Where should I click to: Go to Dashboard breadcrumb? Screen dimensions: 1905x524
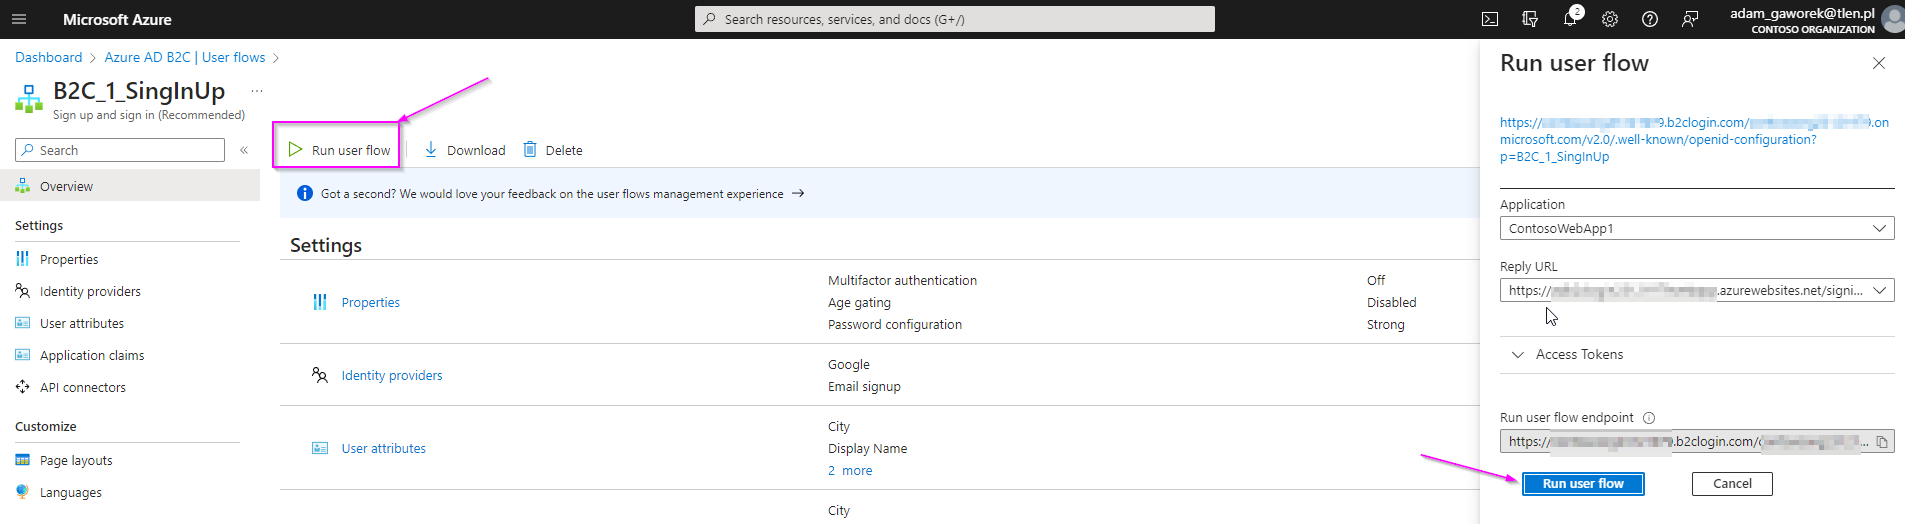[49, 57]
